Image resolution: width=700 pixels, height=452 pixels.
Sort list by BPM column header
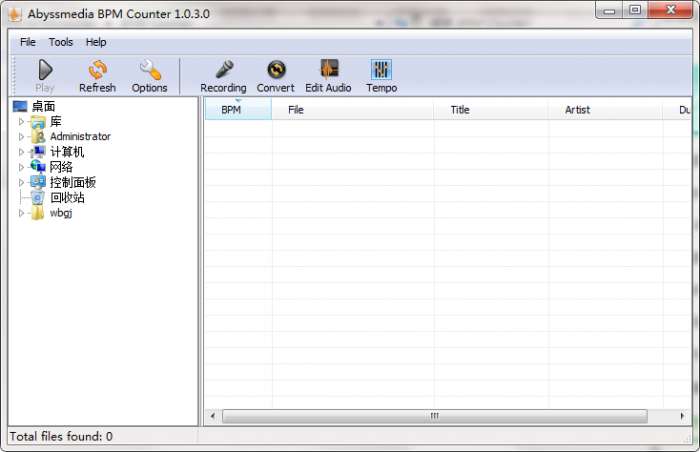238,109
